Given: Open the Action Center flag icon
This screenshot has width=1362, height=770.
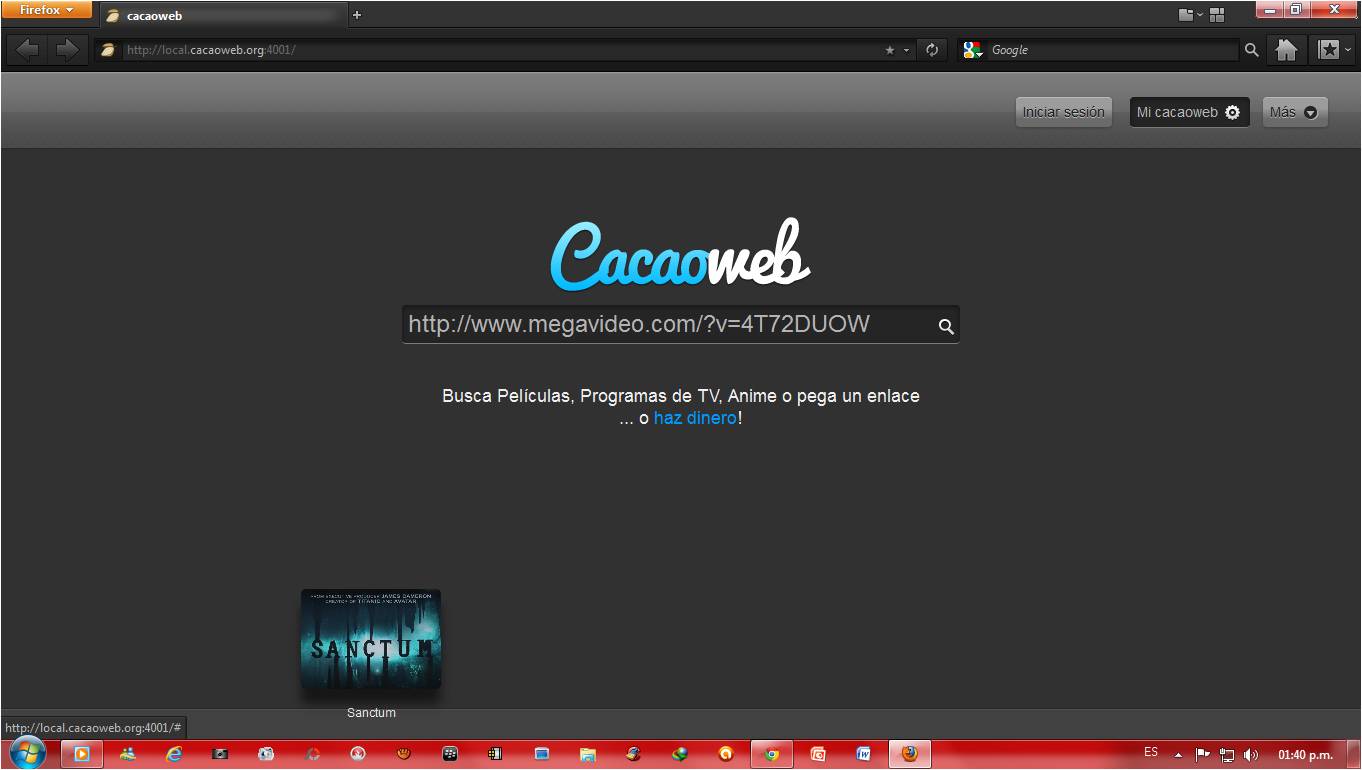Looking at the screenshot, I should (1202, 755).
